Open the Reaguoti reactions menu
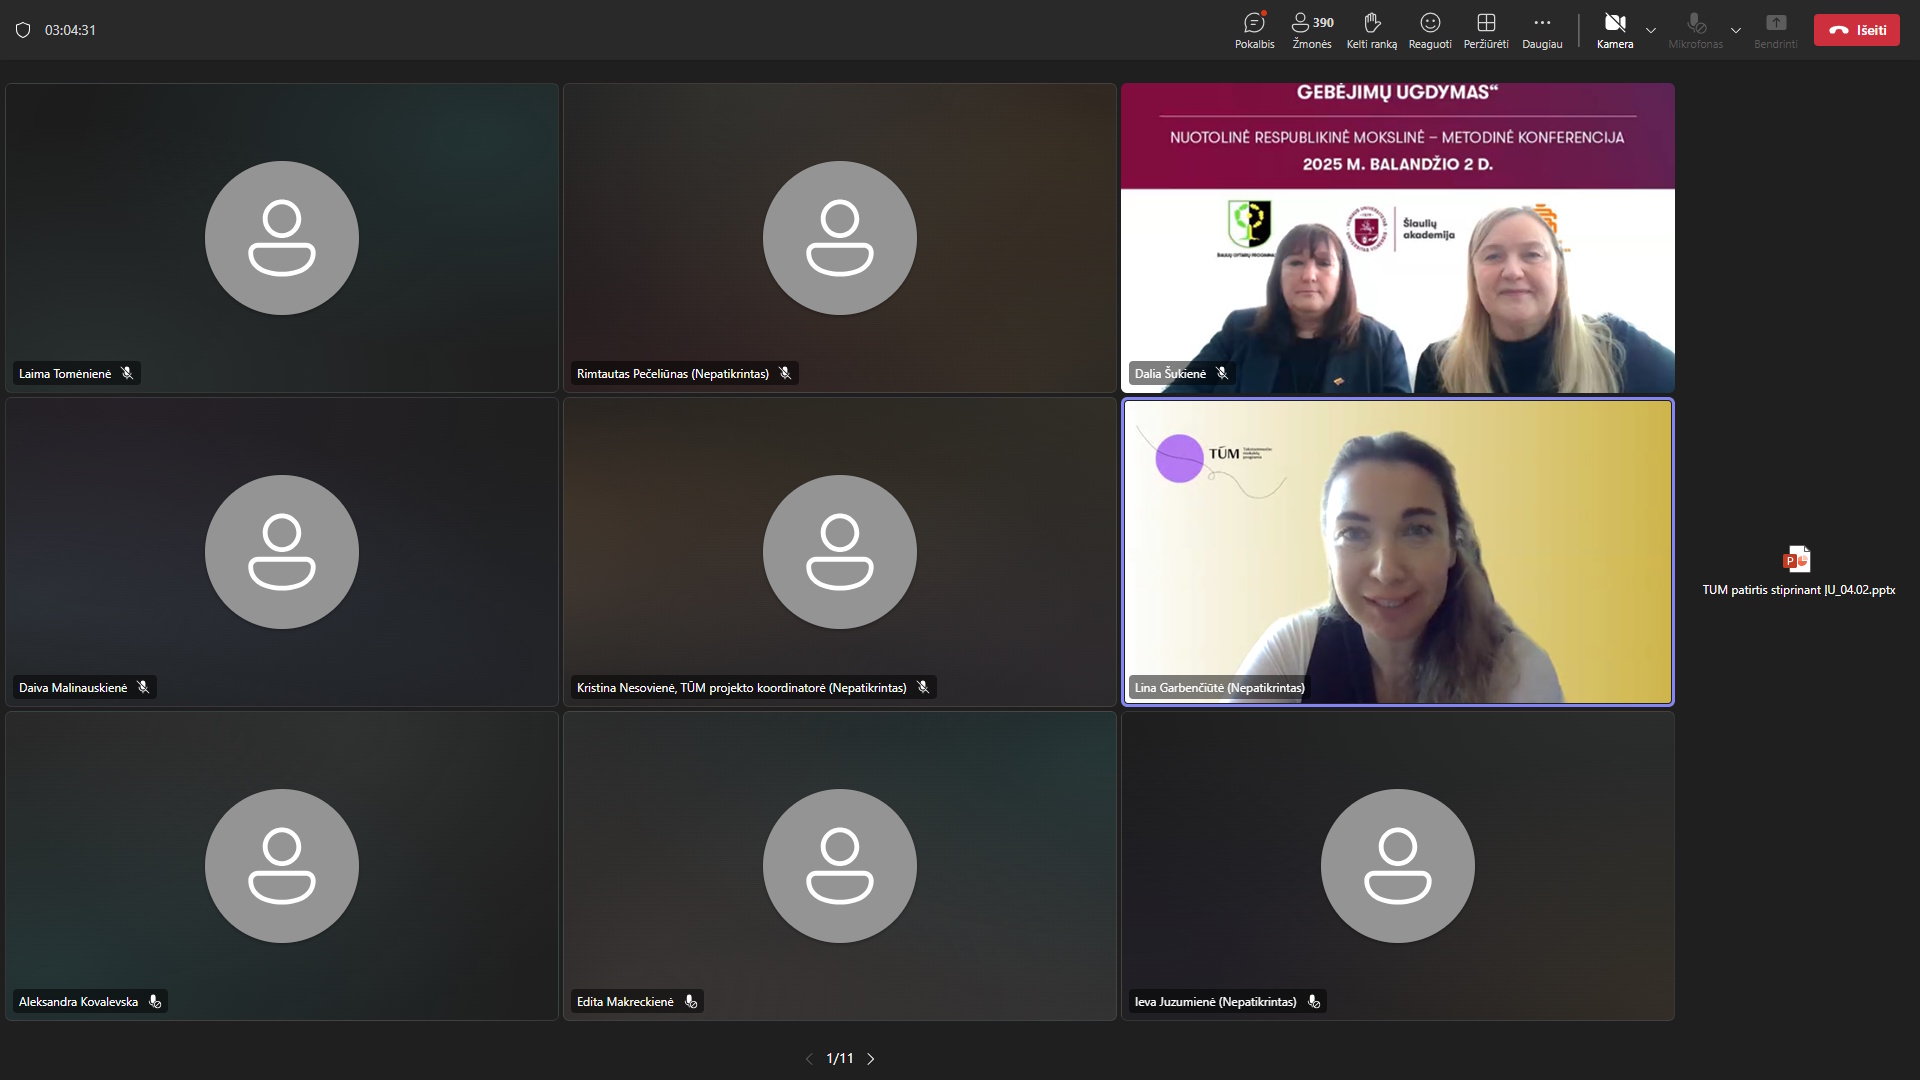This screenshot has width=1920, height=1080. tap(1430, 30)
